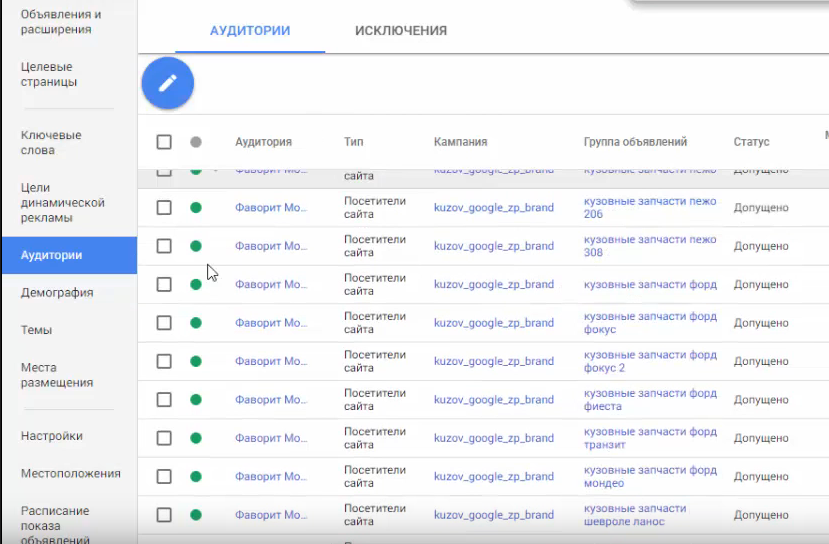
Task: Open kuzov_google_zp_brand campaign in форд фиеста row
Action: [494, 400]
